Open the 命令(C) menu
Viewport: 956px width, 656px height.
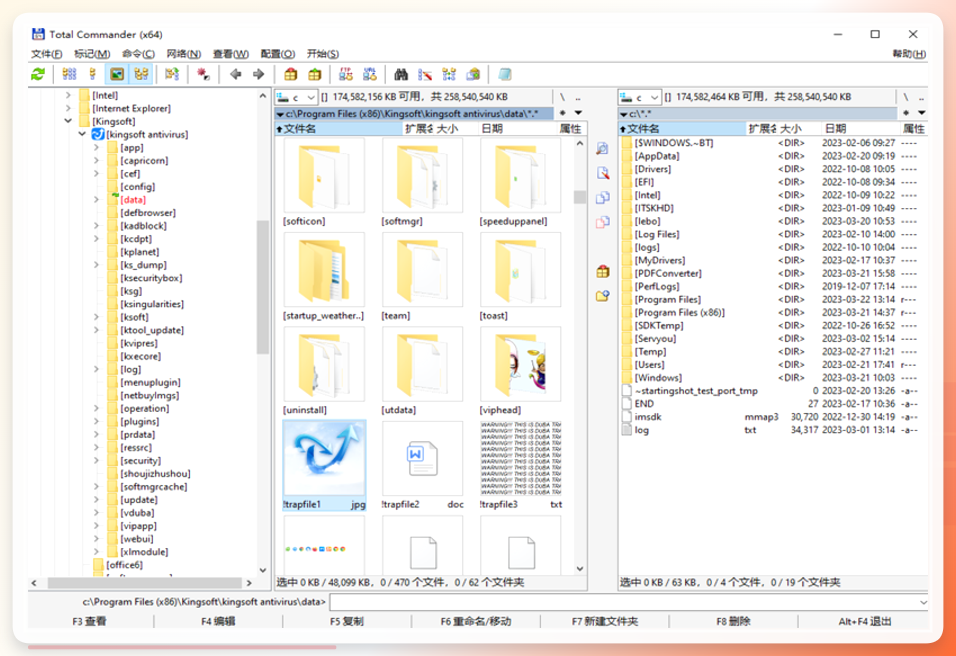(138, 54)
